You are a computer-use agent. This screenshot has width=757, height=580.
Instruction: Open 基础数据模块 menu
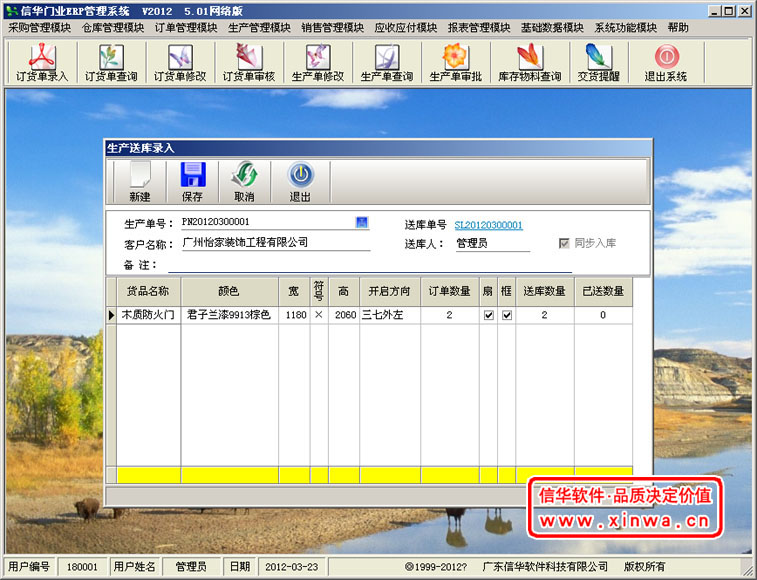pyautogui.click(x=552, y=28)
